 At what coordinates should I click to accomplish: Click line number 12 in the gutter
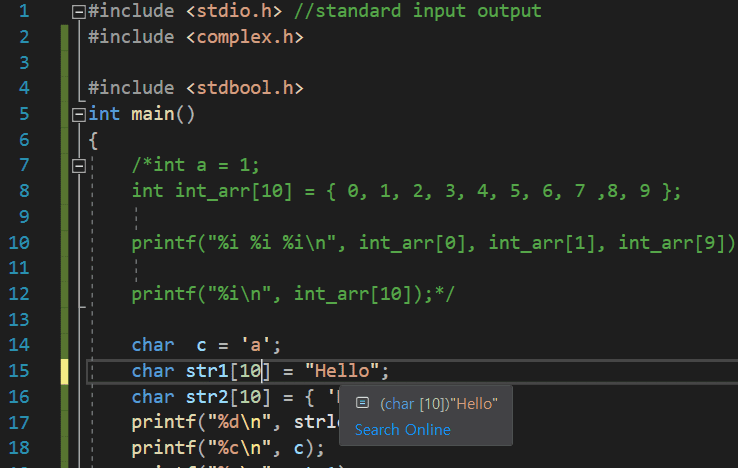coord(19,294)
